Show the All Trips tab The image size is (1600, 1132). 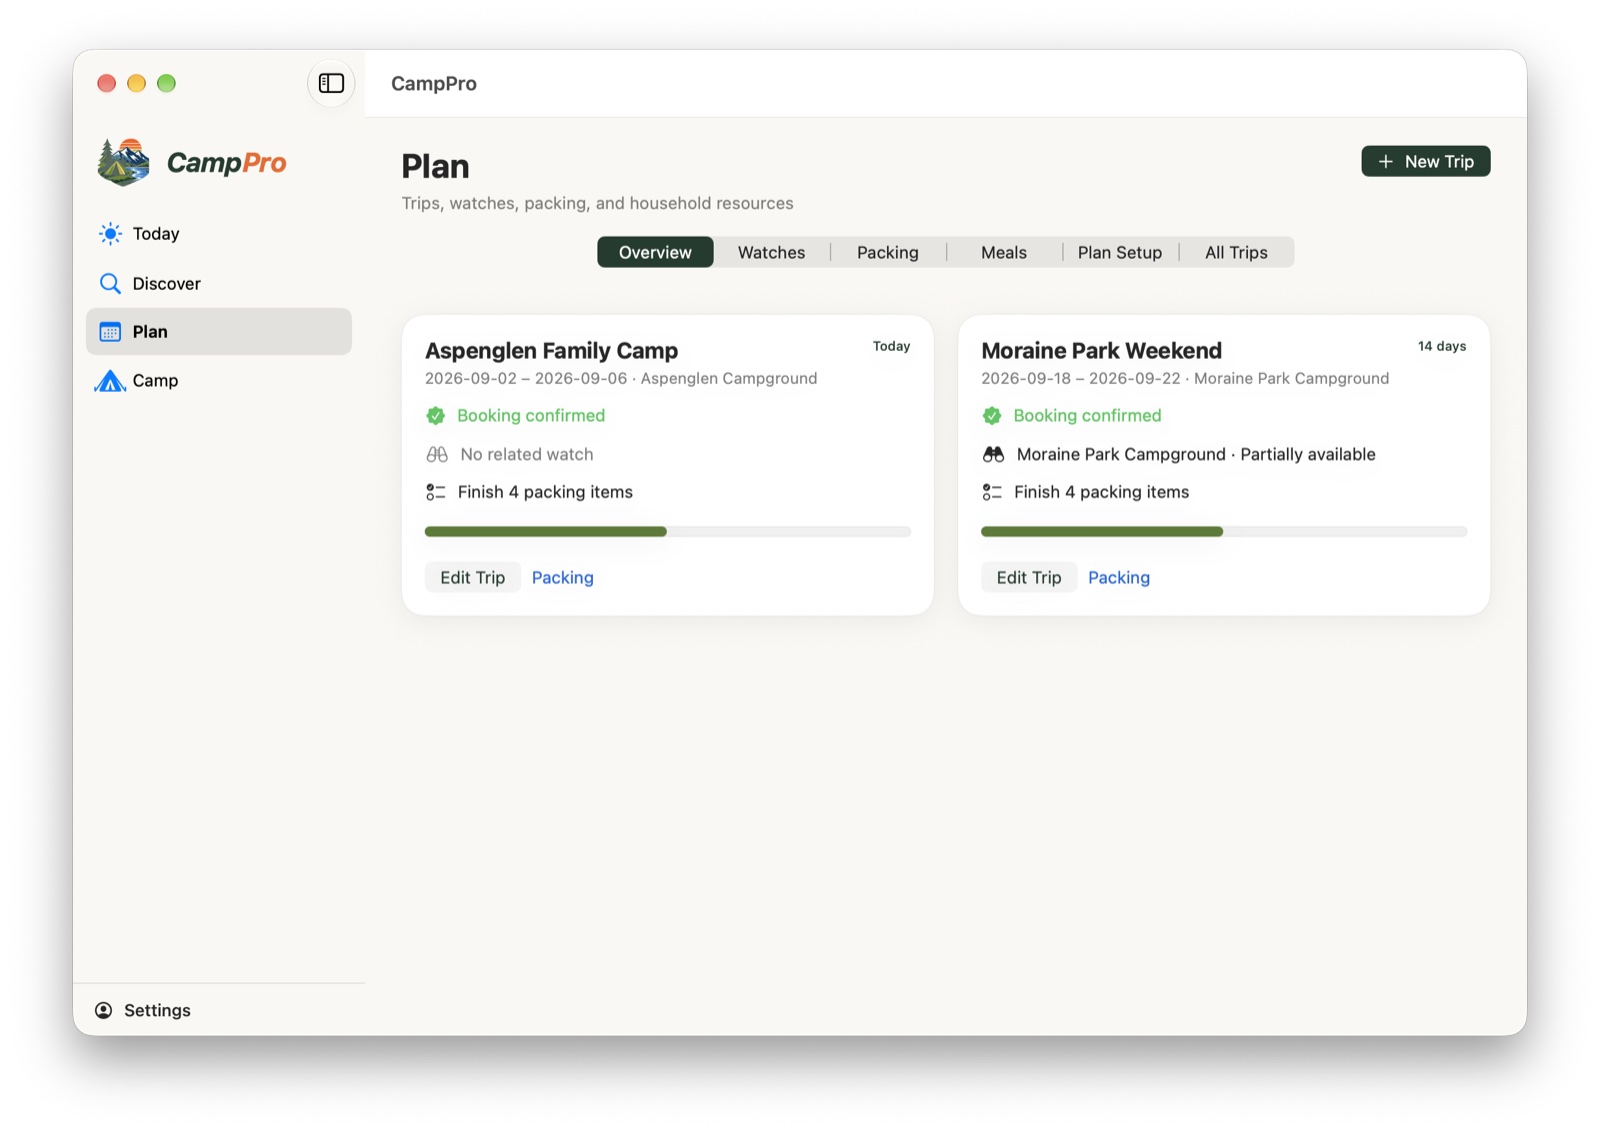click(1236, 252)
